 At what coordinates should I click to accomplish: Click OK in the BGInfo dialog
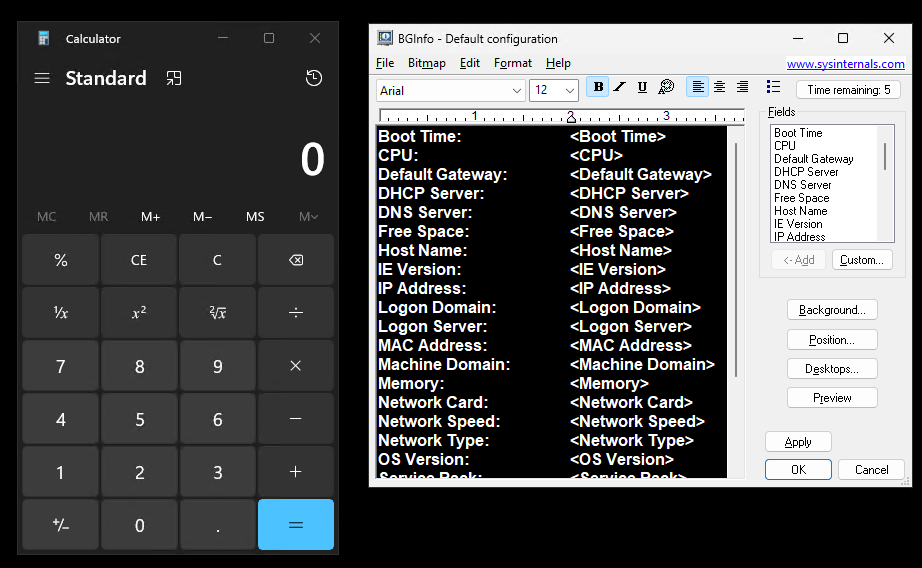(798, 470)
